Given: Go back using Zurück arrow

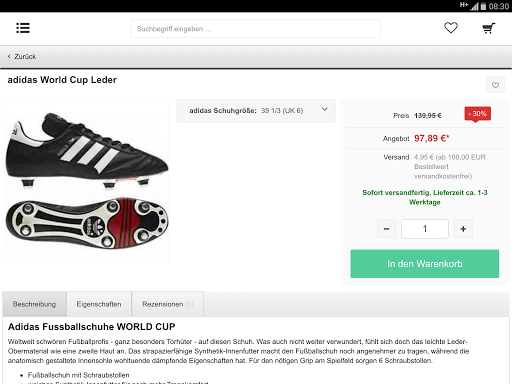Looking at the screenshot, I should coord(9,56).
